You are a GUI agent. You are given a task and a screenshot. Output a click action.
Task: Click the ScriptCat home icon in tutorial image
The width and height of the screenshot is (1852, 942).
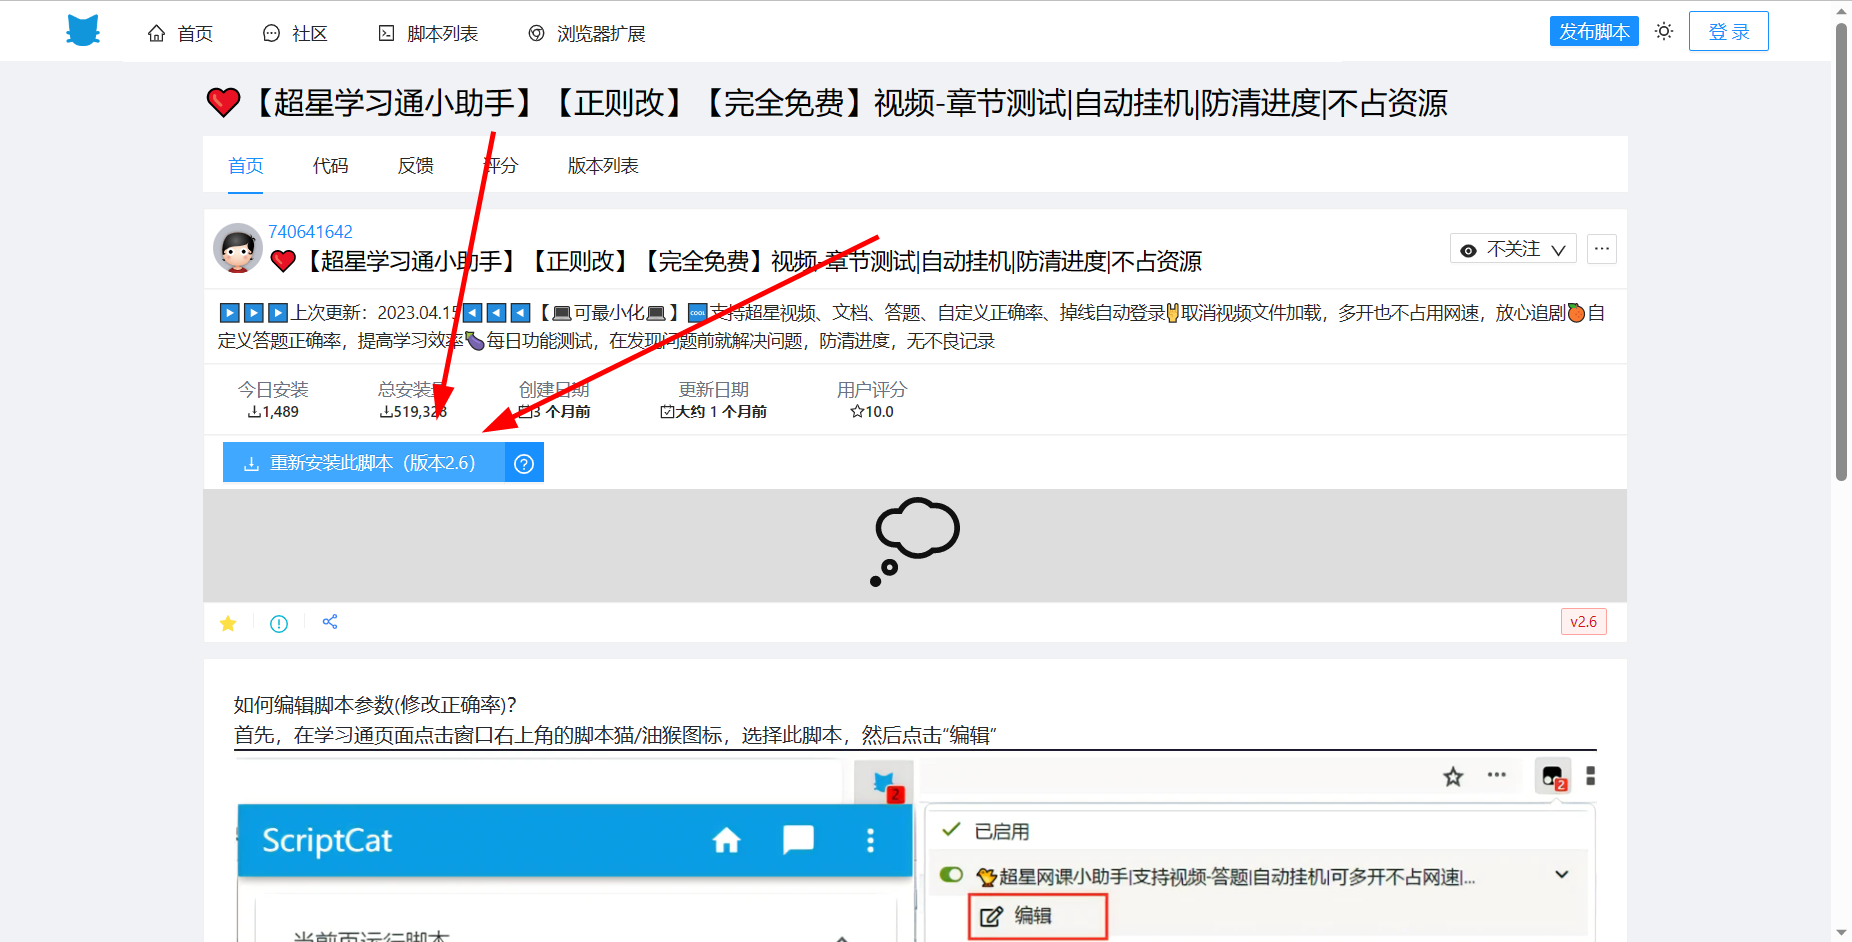(x=726, y=840)
